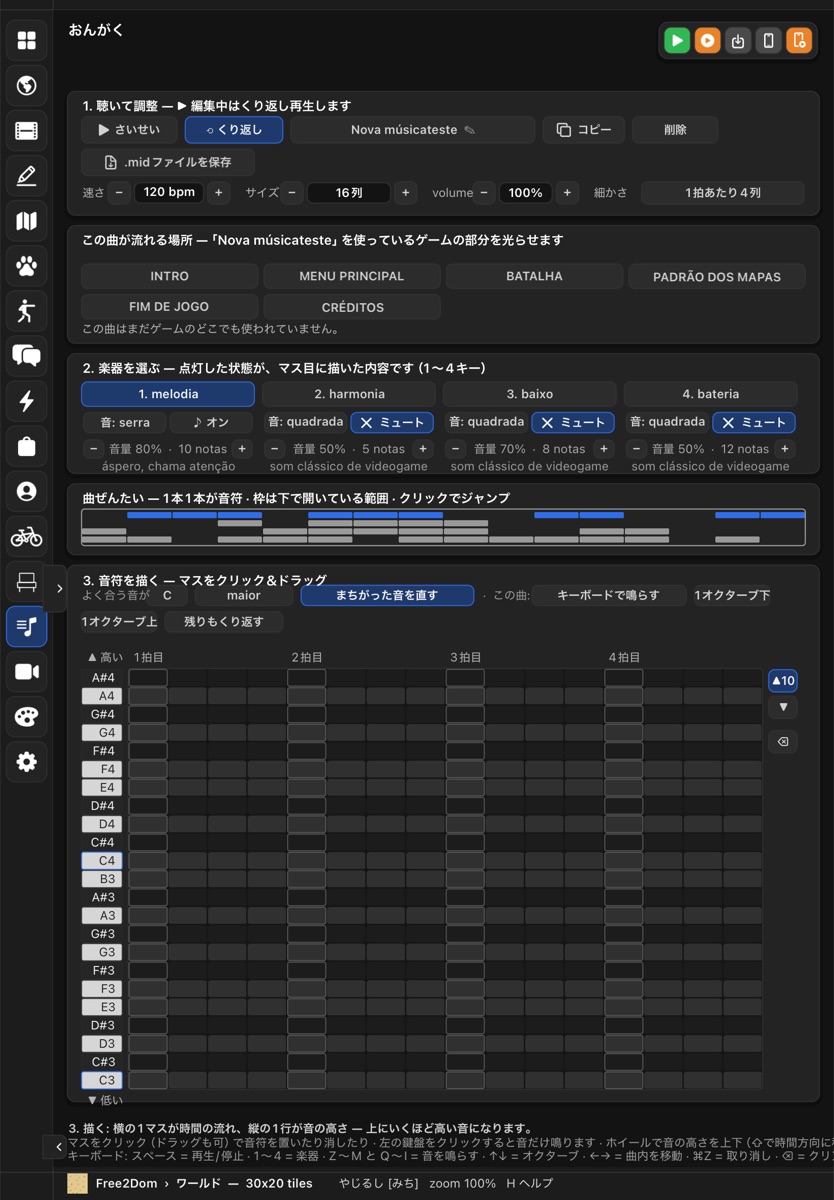
Task: Open the table furniture sidebar icon
Action: tap(27, 582)
